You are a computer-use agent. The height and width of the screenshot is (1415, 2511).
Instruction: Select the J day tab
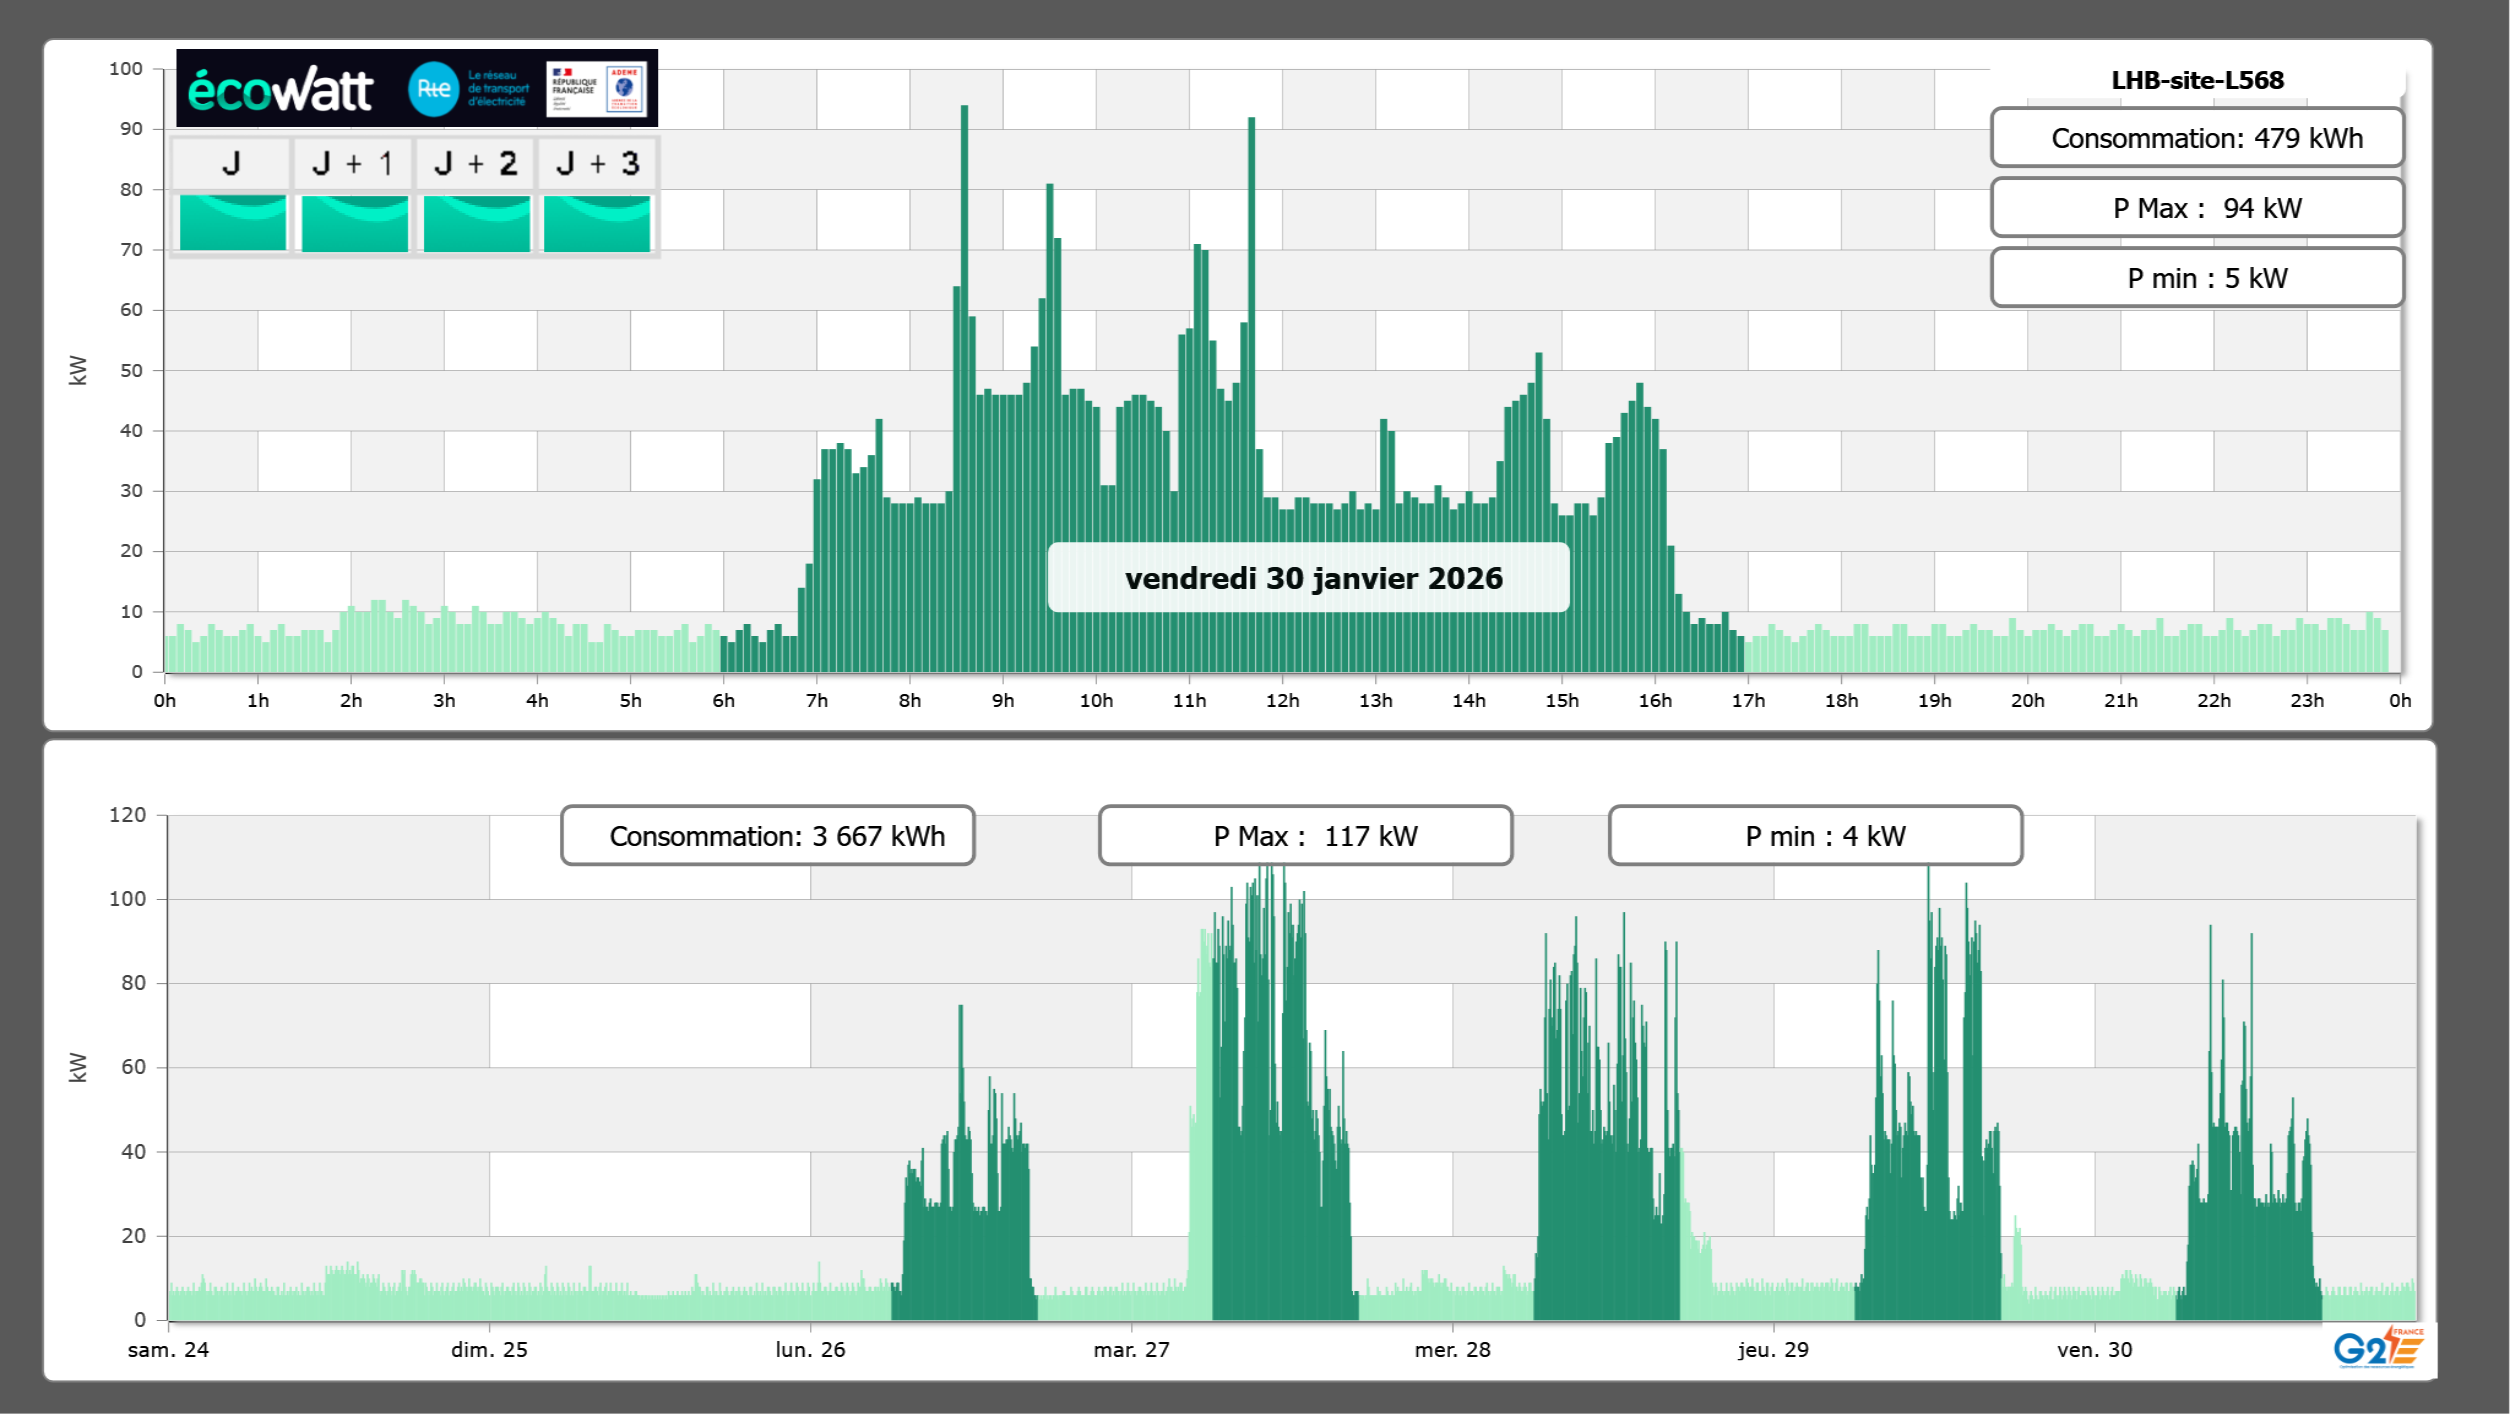[231, 164]
